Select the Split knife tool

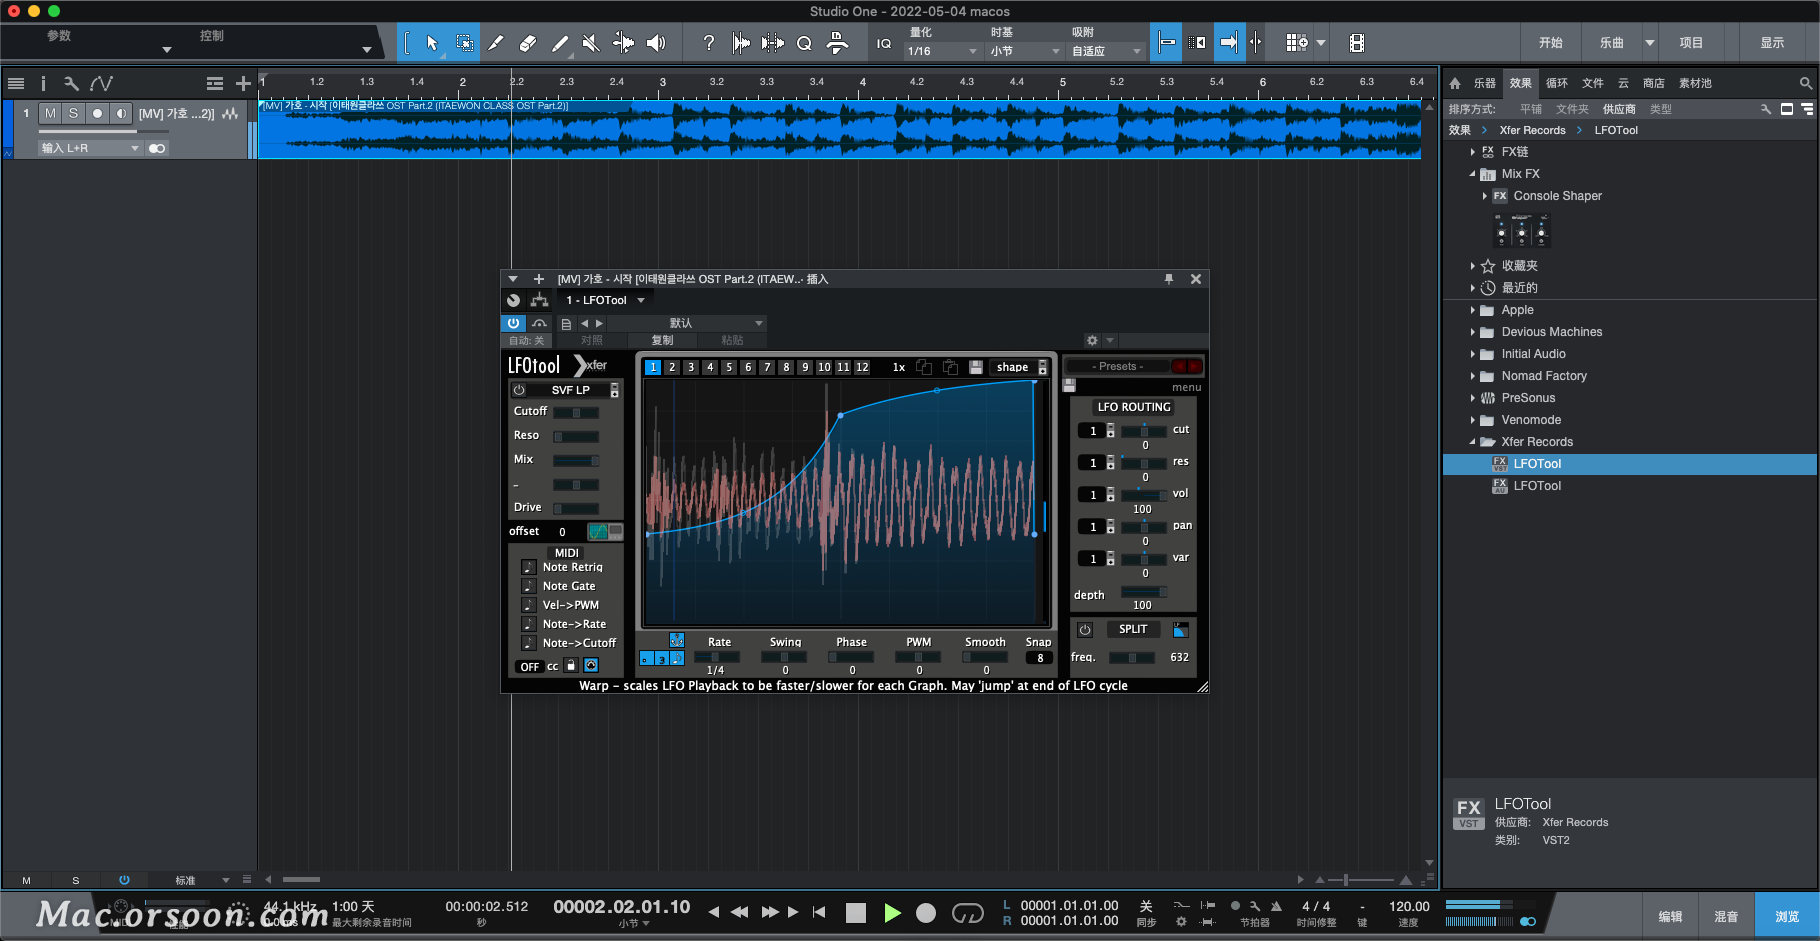pyautogui.click(x=496, y=43)
